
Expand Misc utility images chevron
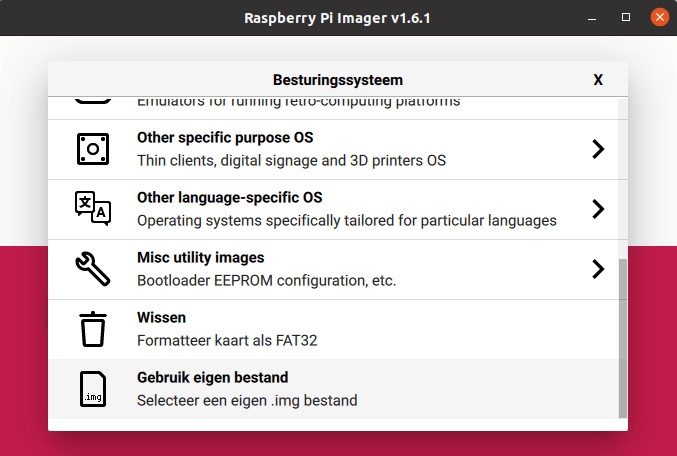click(x=598, y=269)
